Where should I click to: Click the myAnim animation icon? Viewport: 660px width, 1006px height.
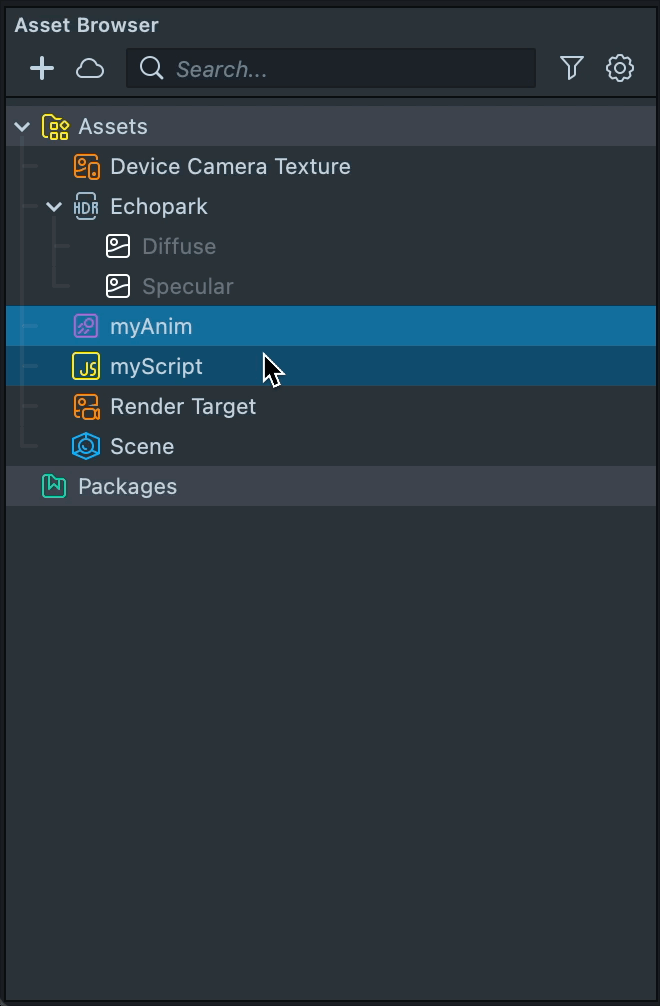(x=87, y=326)
